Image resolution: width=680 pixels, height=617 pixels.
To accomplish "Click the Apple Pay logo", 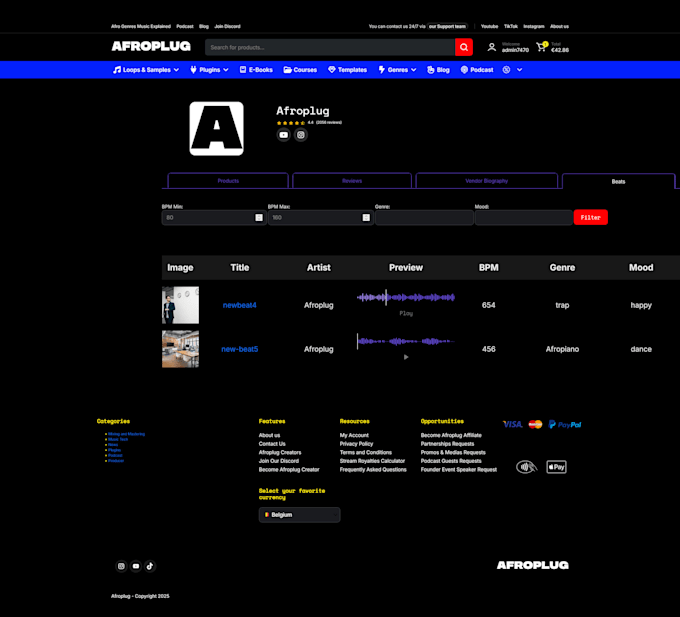I will [x=556, y=467].
